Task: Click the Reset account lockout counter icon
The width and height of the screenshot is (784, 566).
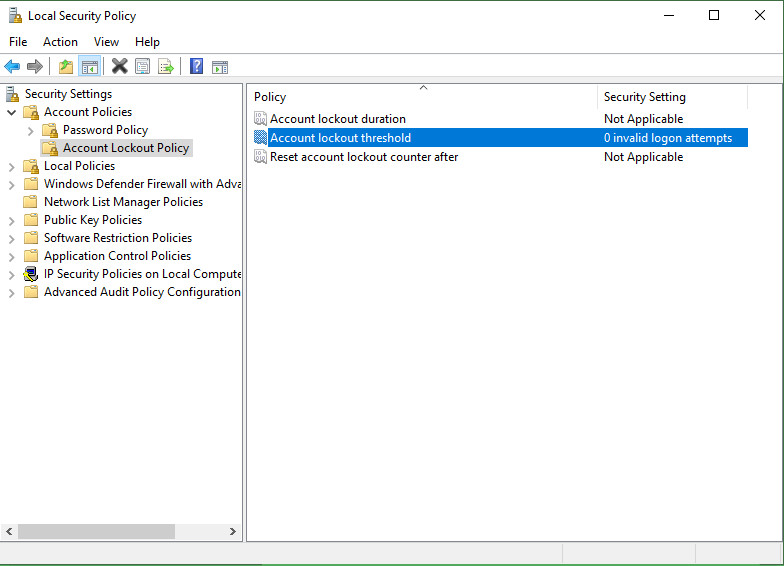Action: coord(260,156)
